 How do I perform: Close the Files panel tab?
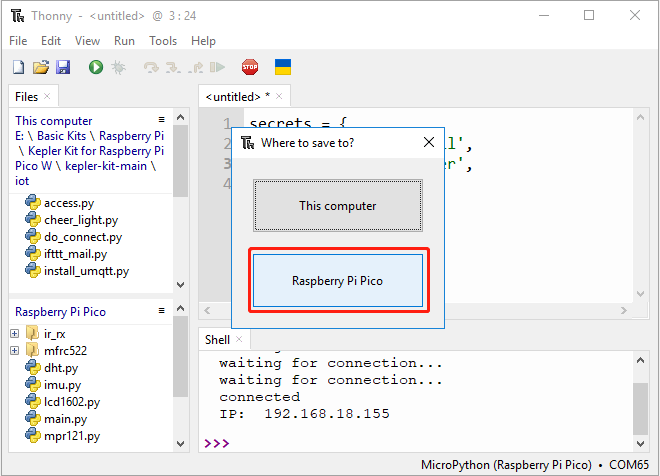47,96
